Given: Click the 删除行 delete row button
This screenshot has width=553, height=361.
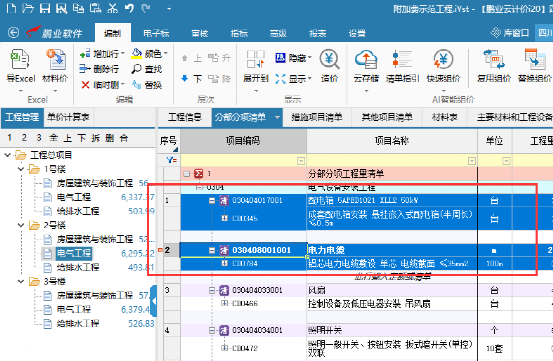Looking at the screenshot, I should pos(99,69).
